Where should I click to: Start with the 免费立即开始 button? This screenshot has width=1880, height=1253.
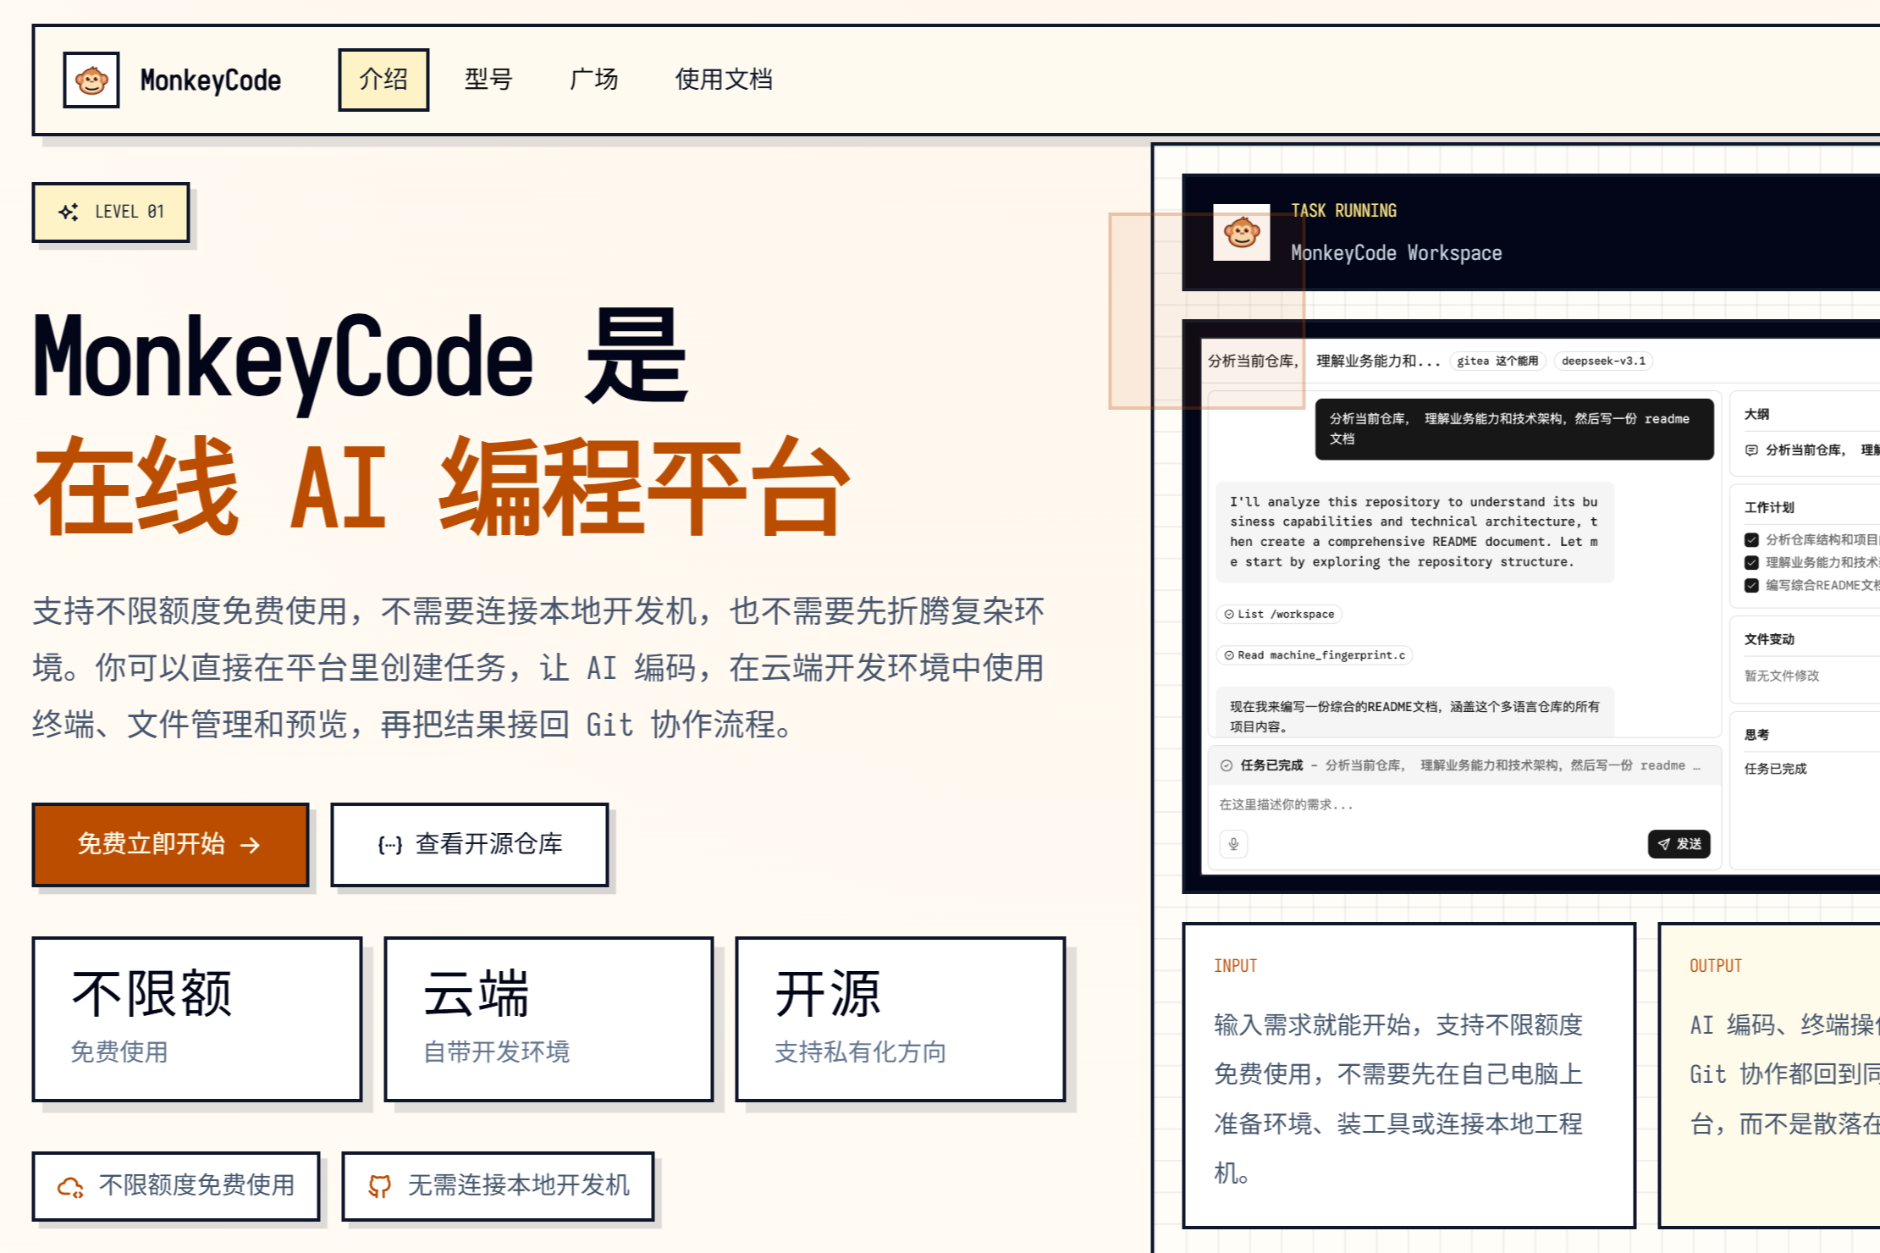[170, 844]
